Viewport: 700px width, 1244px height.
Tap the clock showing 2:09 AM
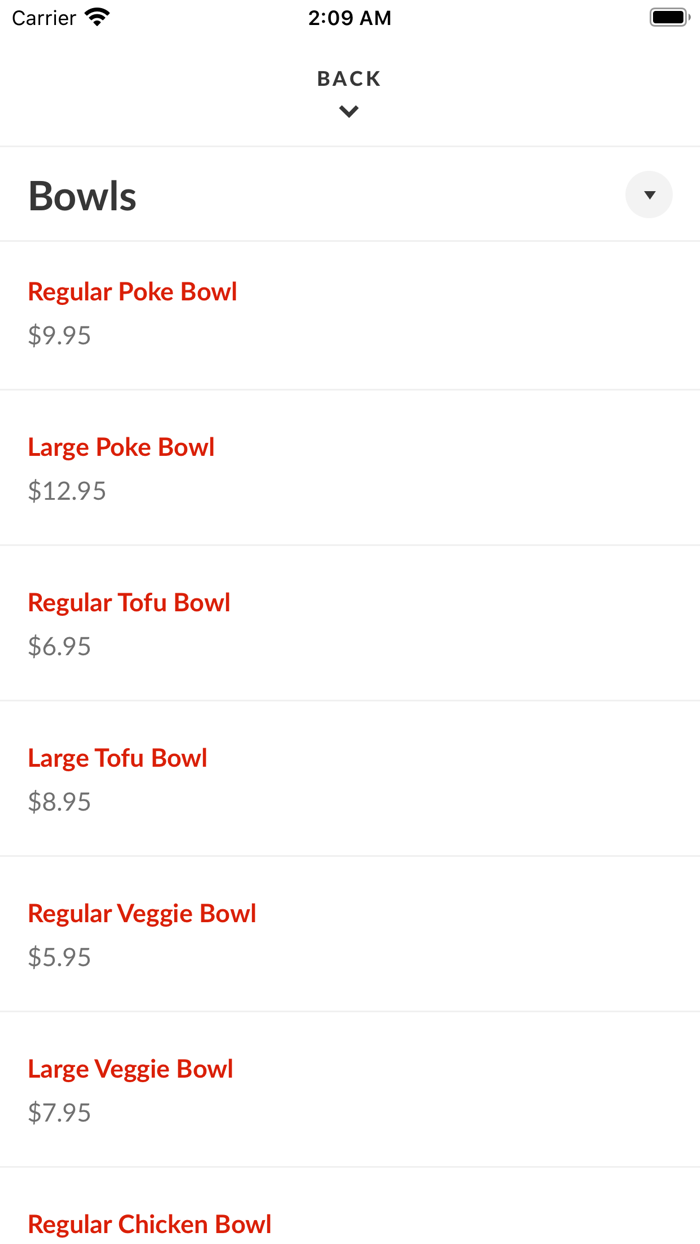[349, 17]
